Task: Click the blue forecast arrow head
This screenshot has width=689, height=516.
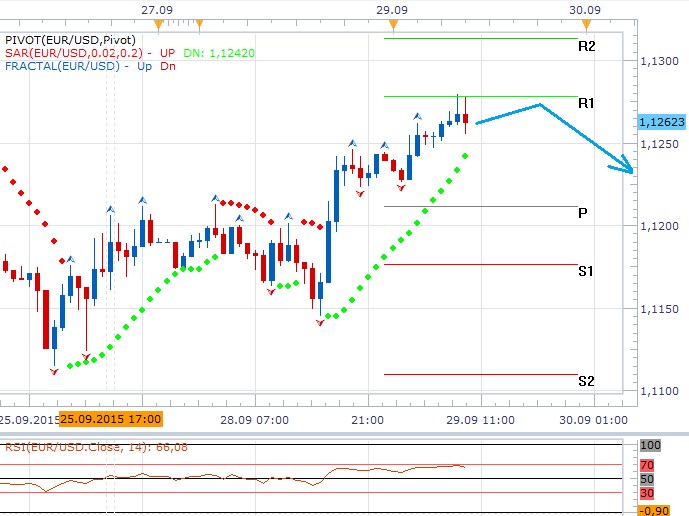Action: pyautogui.click(x=628, y=166)
